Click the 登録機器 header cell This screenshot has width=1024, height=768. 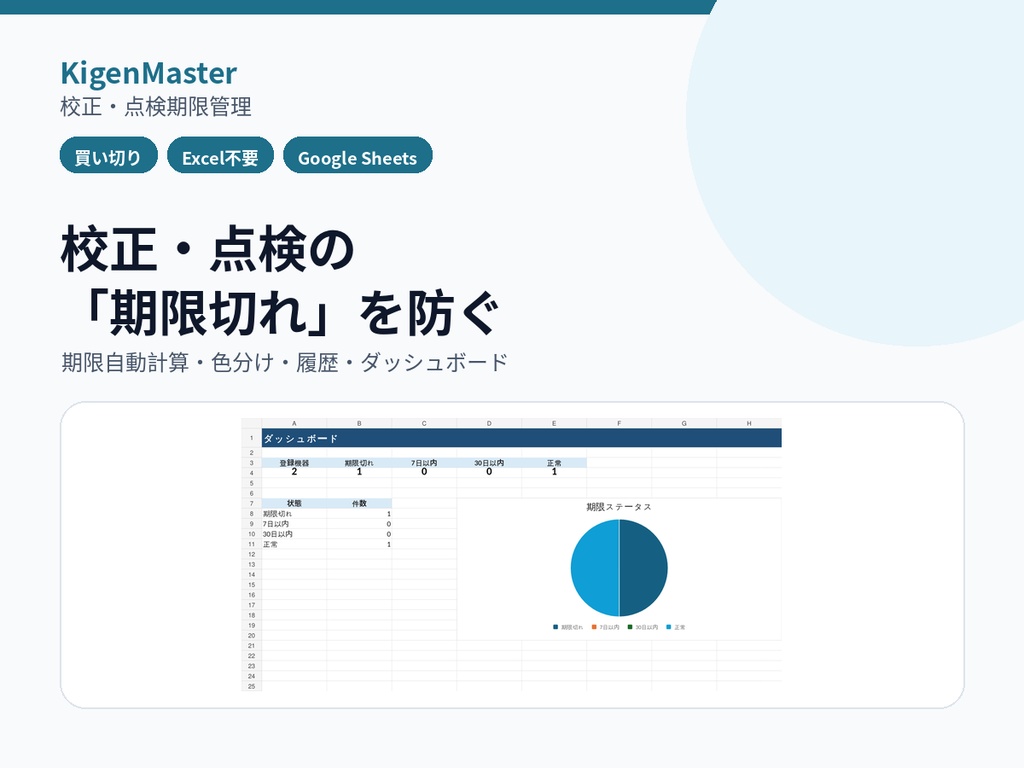pos(294,462)
